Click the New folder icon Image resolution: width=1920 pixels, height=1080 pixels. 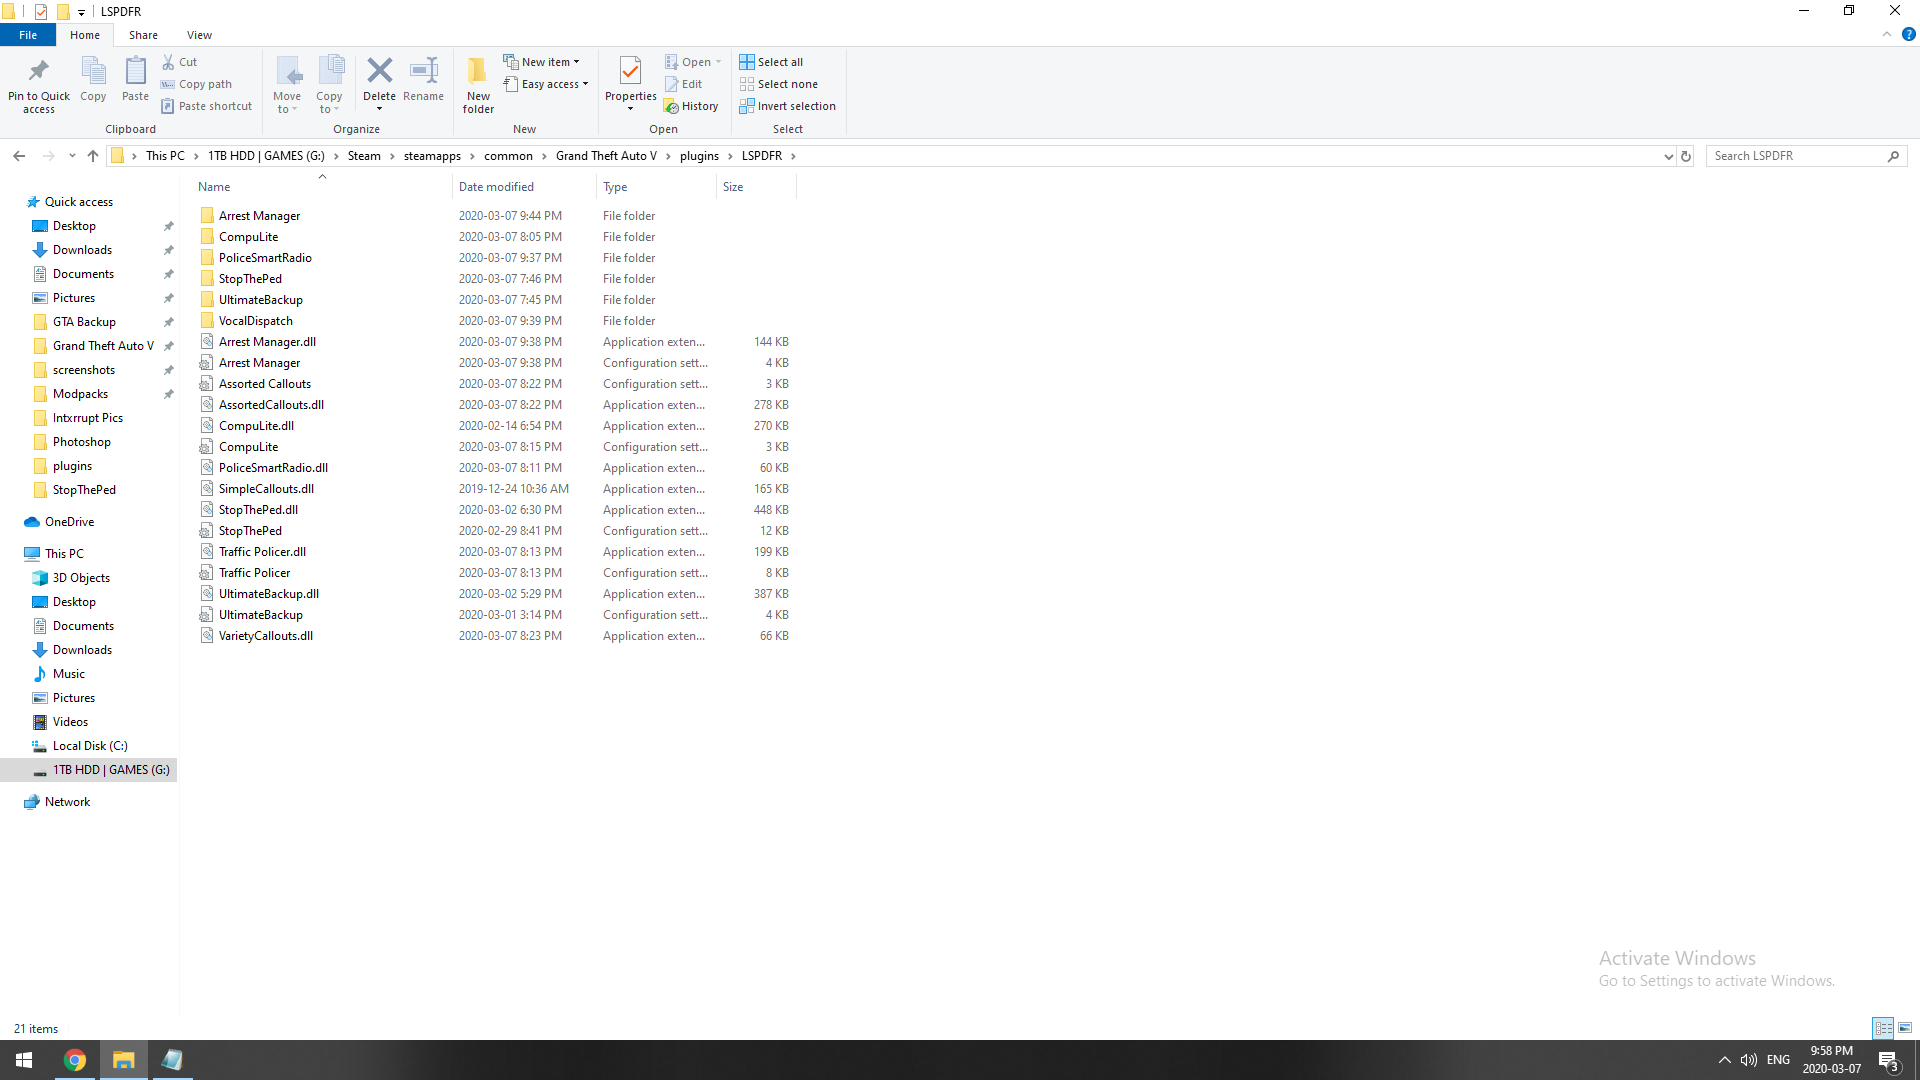point(478,72)
